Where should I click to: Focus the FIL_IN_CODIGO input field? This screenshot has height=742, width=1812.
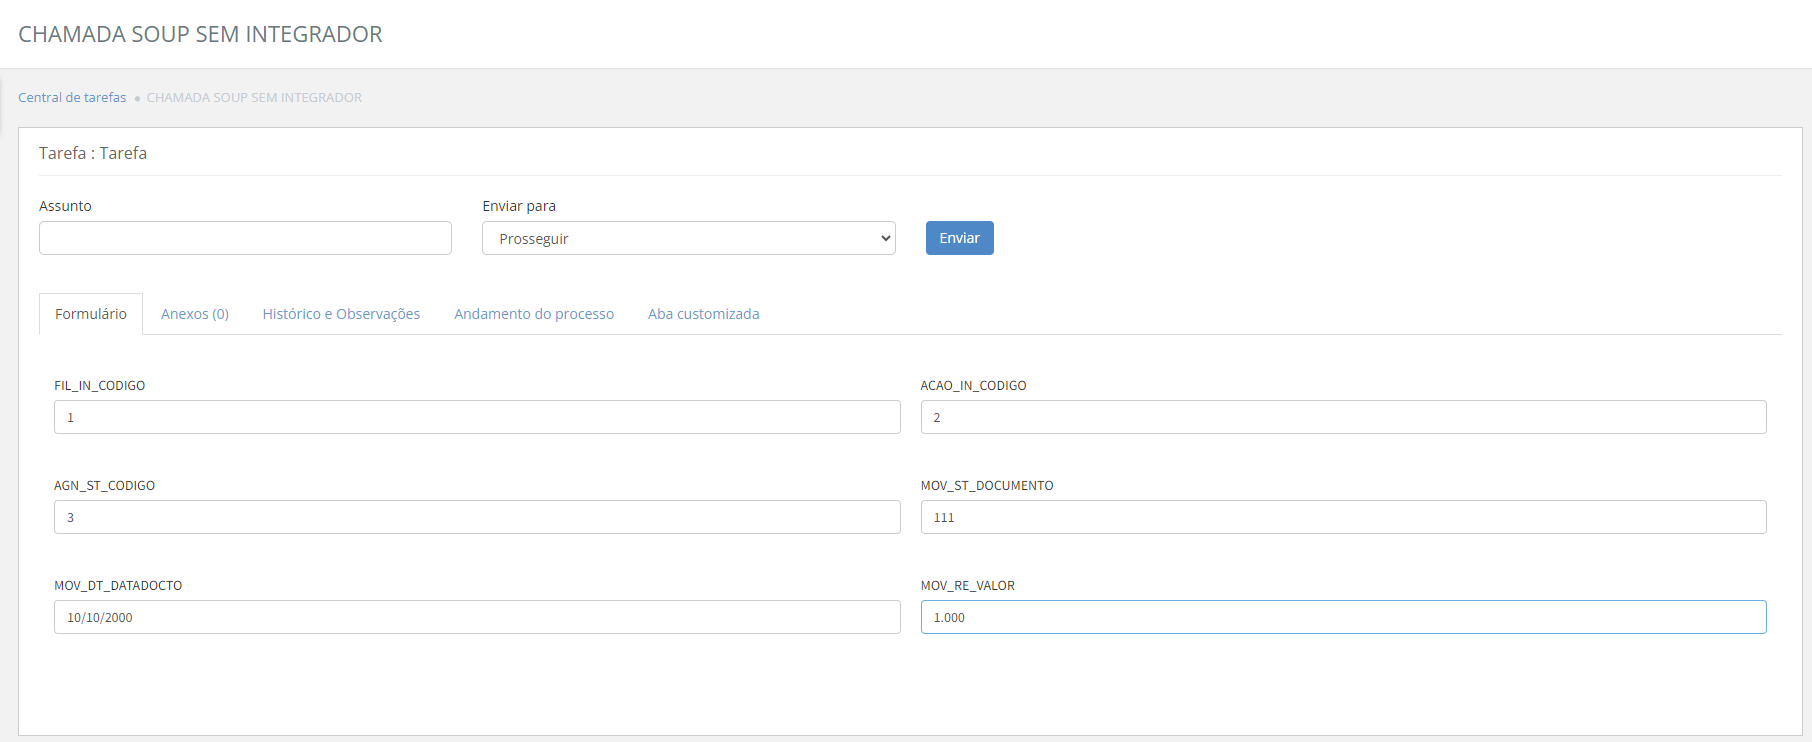click(x=477, y=417)
